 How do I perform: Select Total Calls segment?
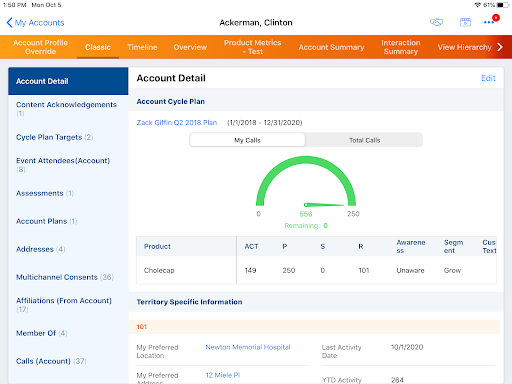point(364,140)
